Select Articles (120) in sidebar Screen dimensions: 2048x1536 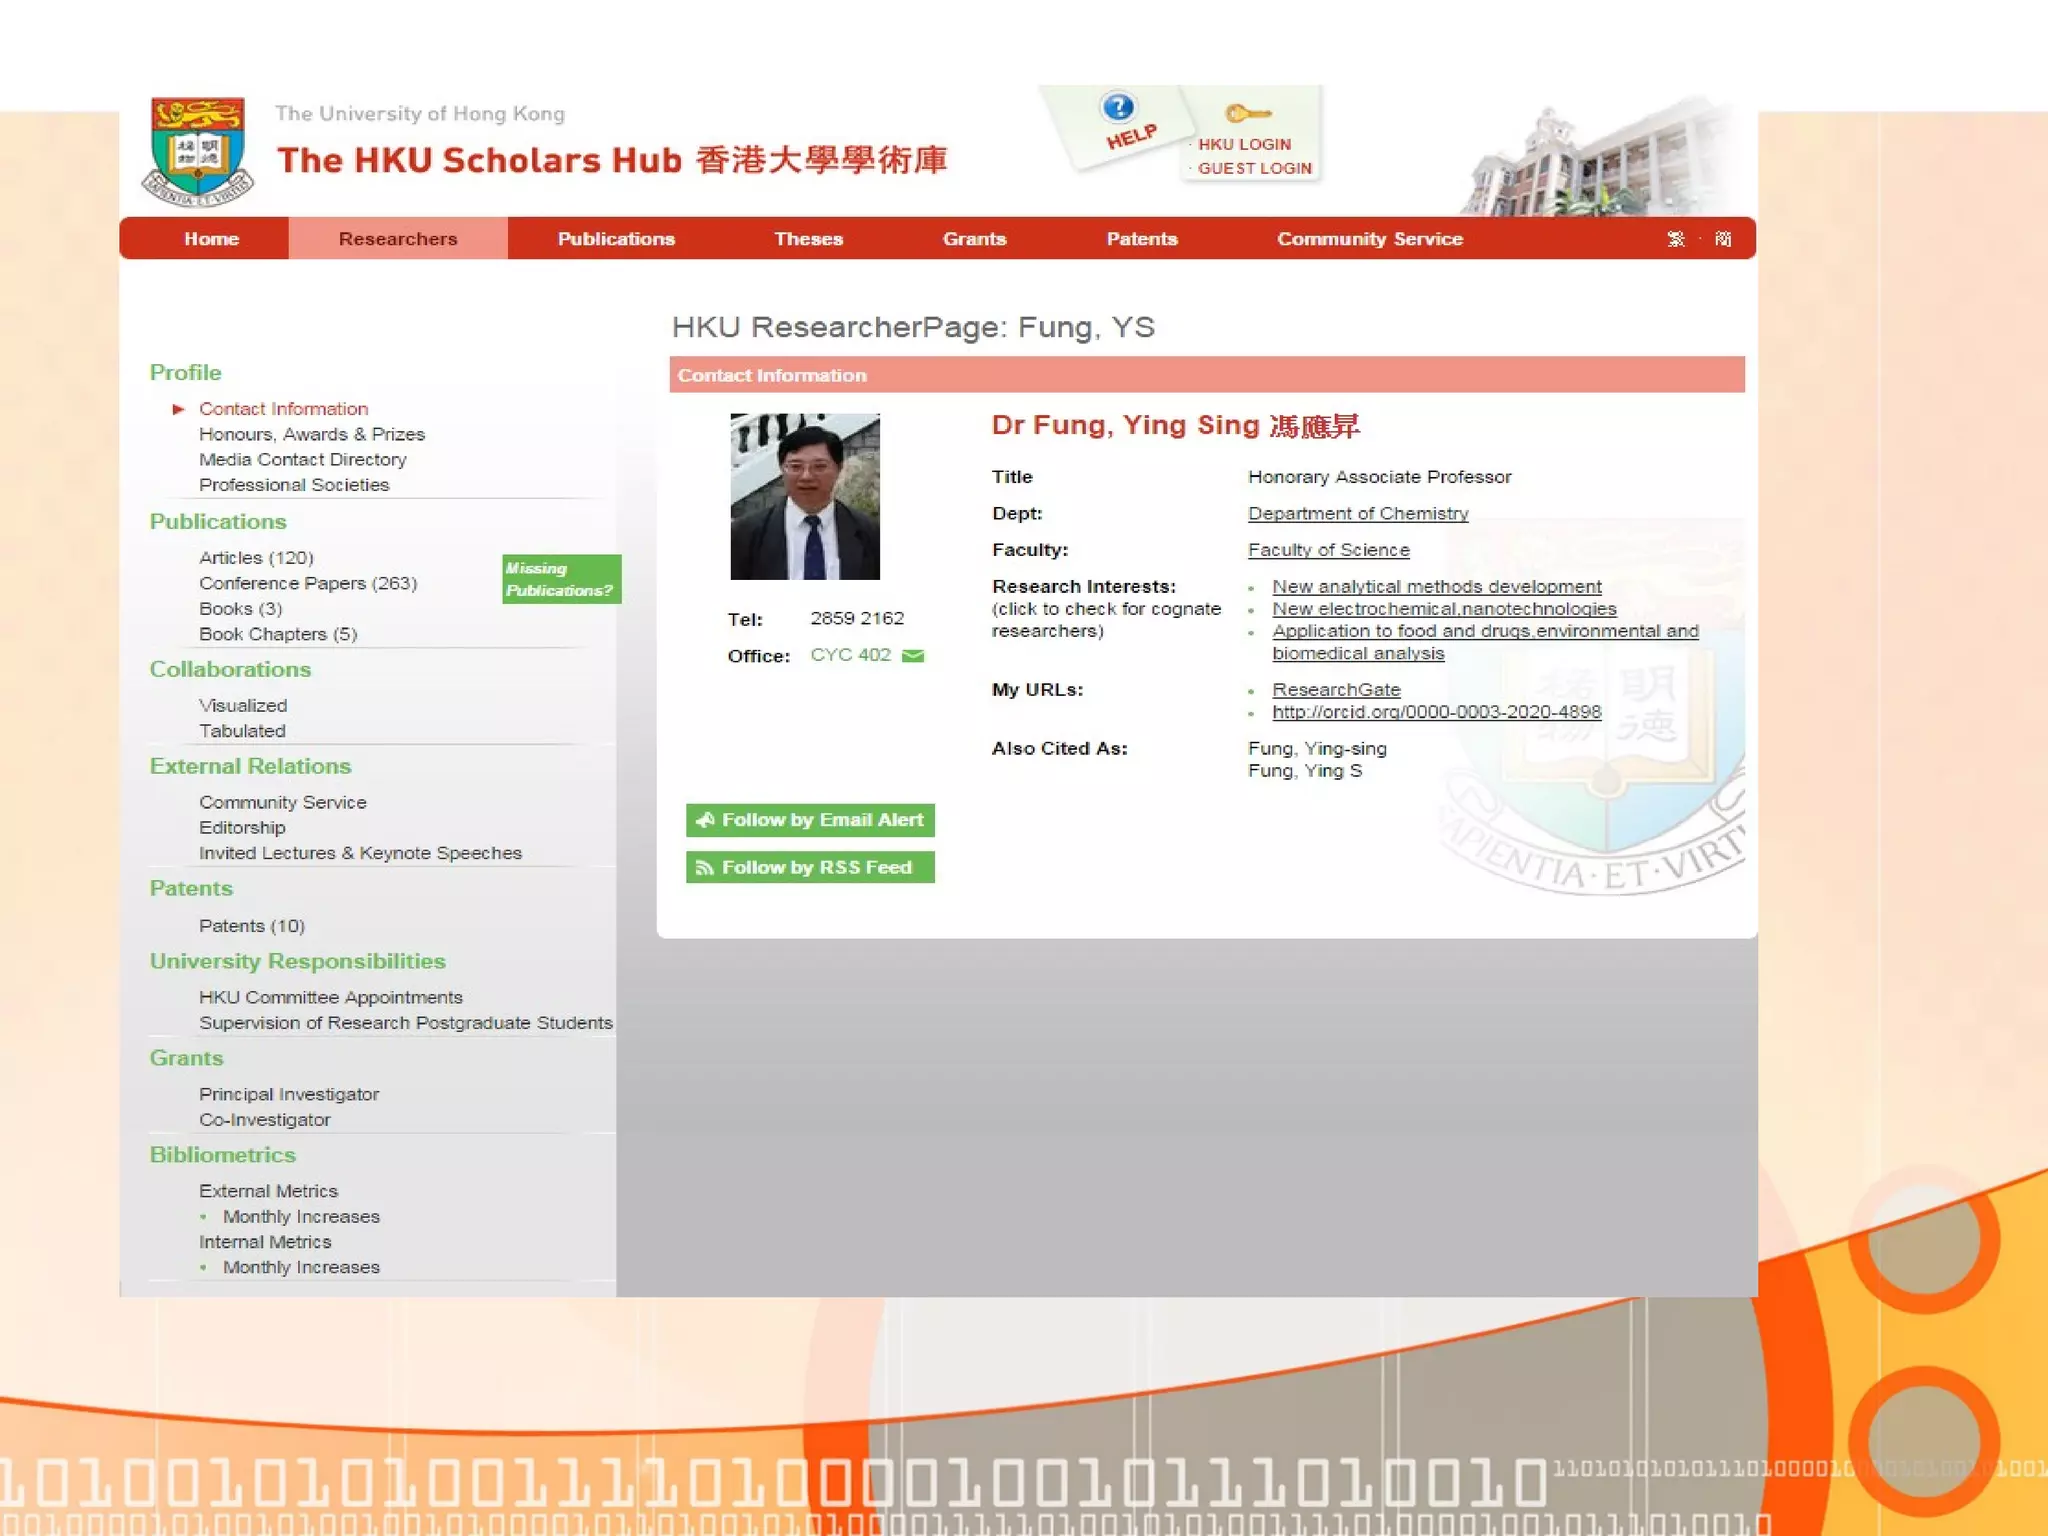tap(256, 558)
